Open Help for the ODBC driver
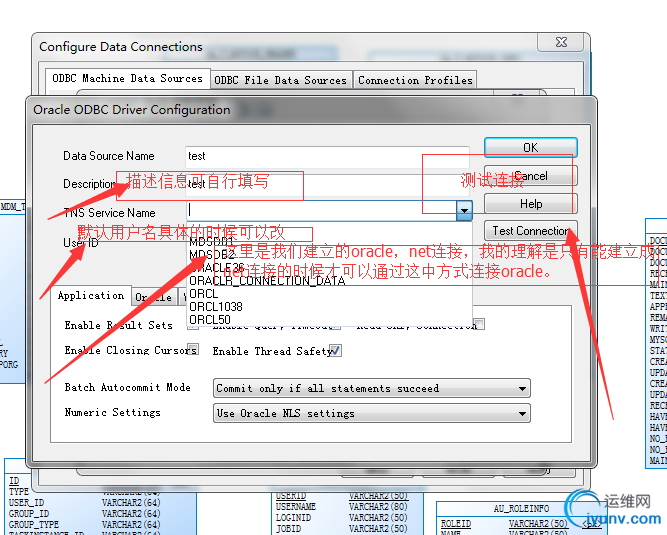 click(x=530, y=204)
